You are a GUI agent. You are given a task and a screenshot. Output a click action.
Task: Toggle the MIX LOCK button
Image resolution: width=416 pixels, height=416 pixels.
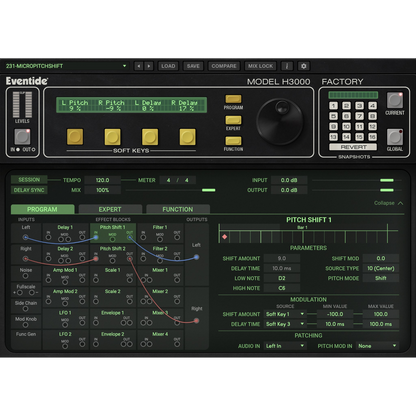260,66
